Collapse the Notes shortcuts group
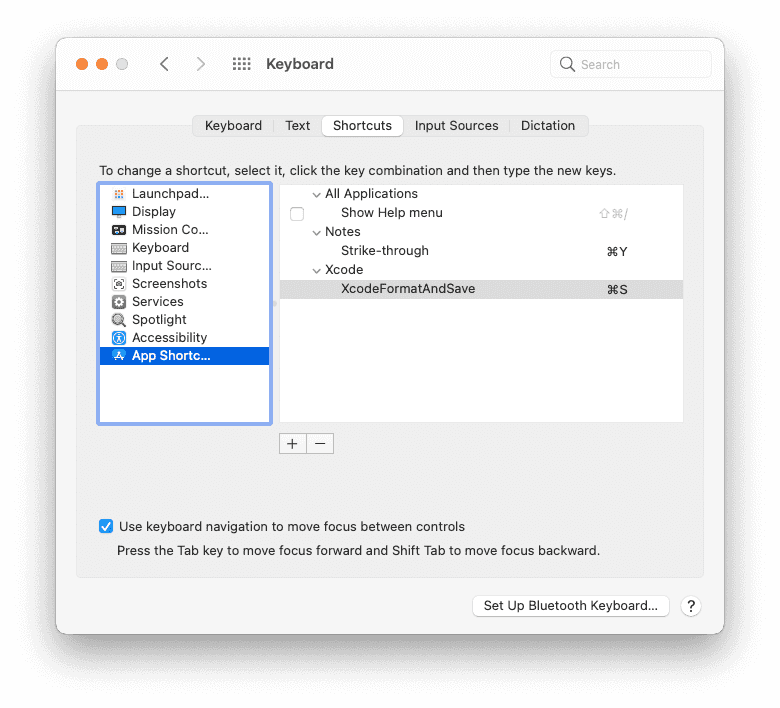The height and width of the screenshot is (708, 780). tap(316, 233)
